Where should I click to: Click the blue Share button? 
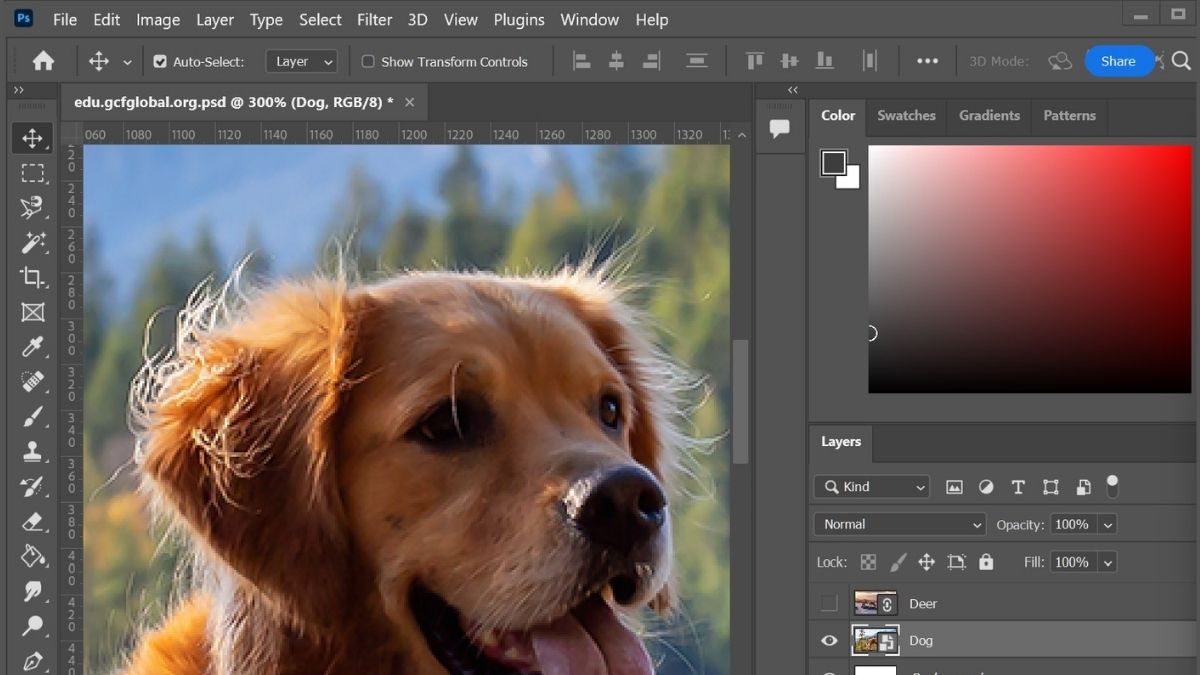click(1118, 61)
